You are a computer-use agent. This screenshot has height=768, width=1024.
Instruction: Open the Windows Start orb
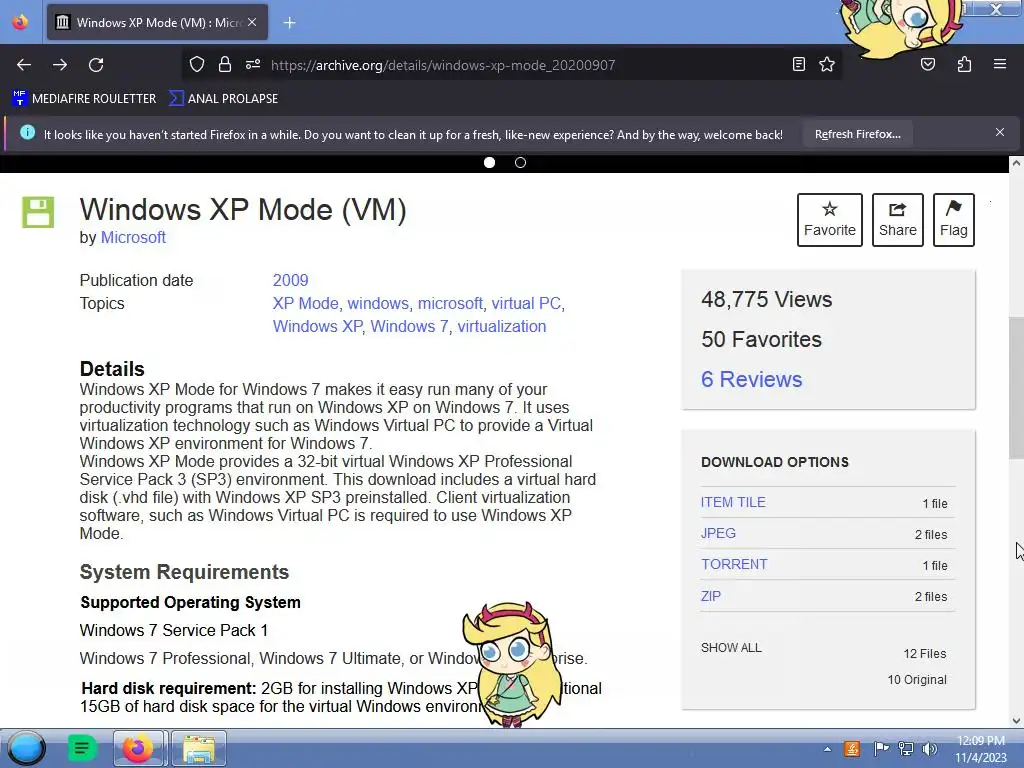(27, 748)
